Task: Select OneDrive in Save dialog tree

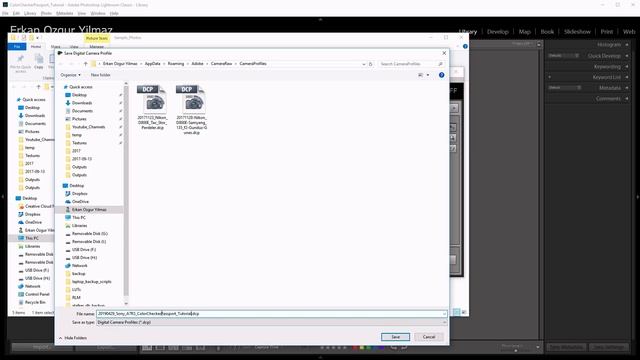Action: pos(80,202)
